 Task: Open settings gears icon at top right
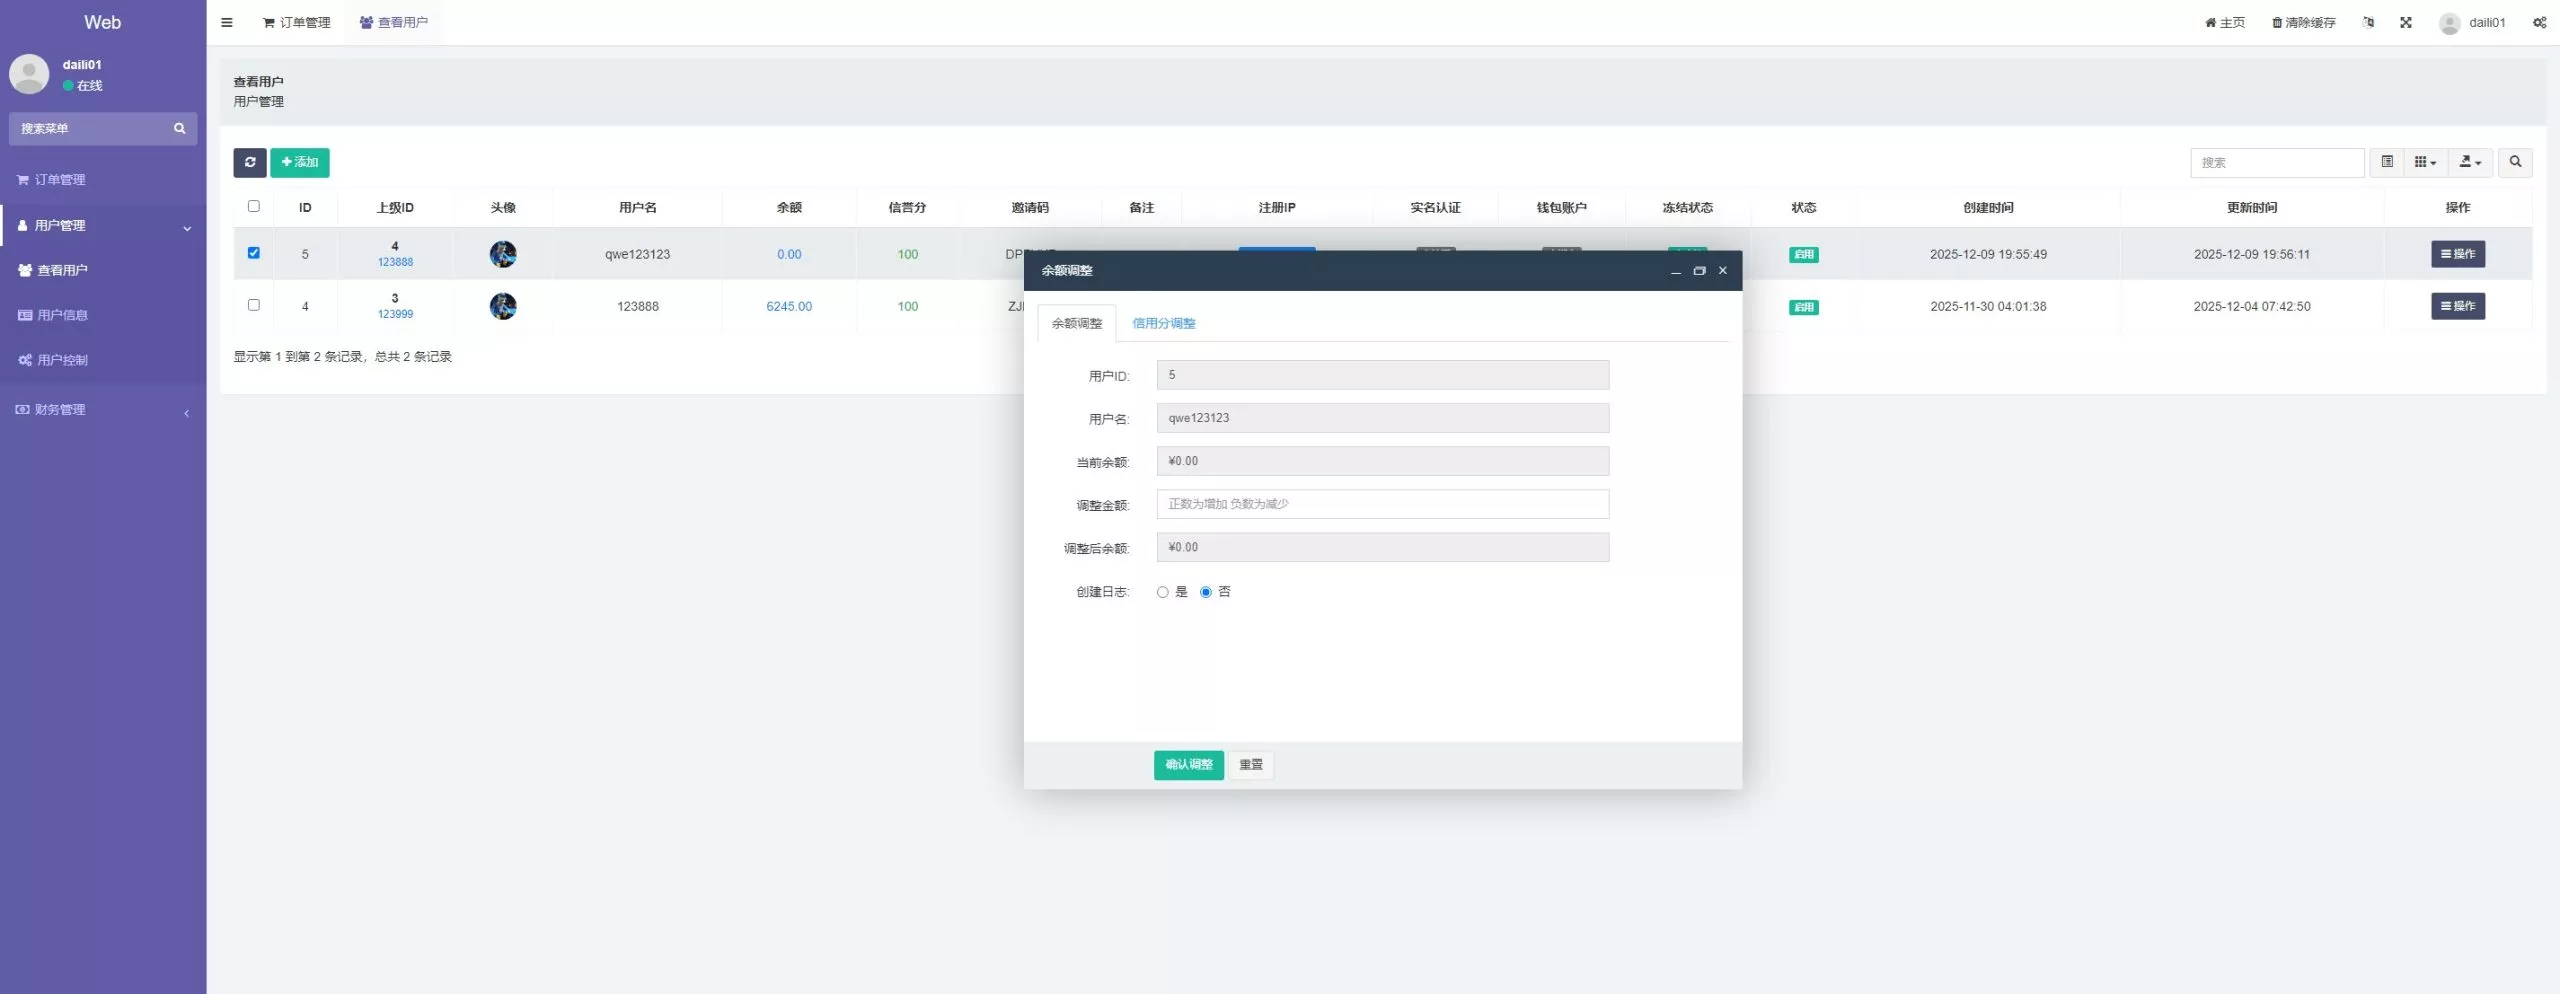(x=2539, y=22)
